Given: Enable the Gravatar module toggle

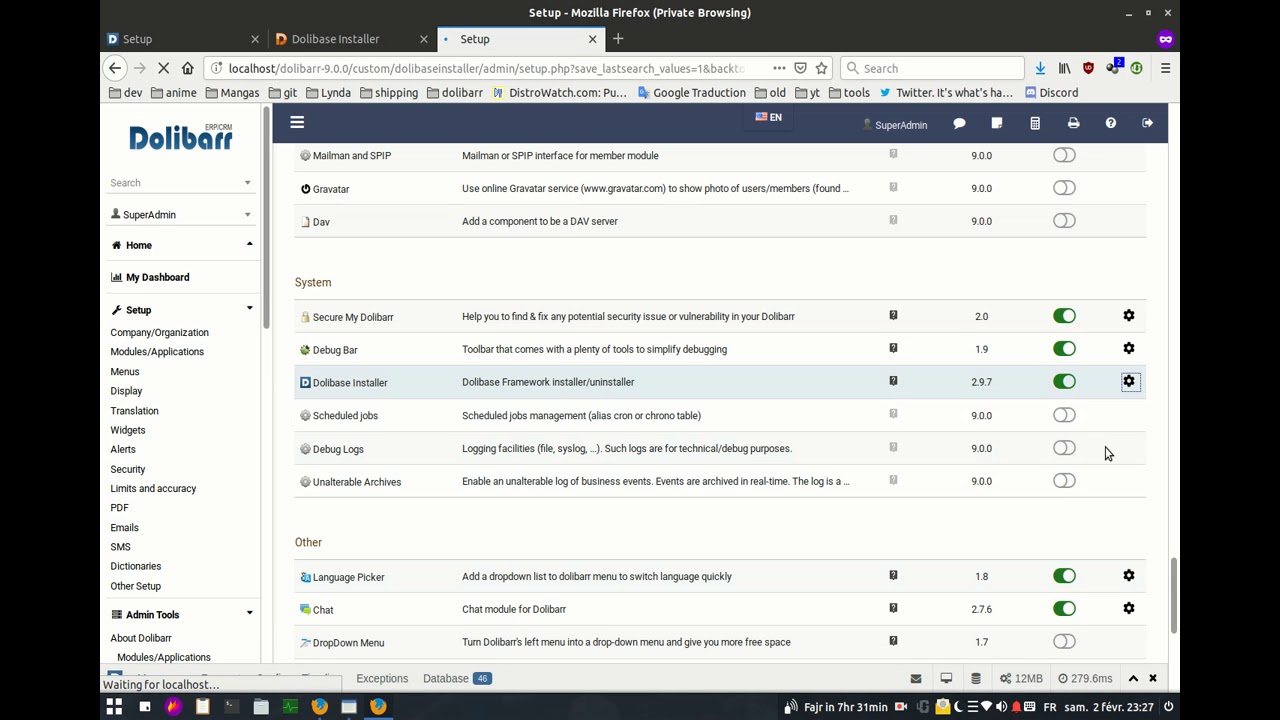Looking at the screenshot, I should 1064,188.
